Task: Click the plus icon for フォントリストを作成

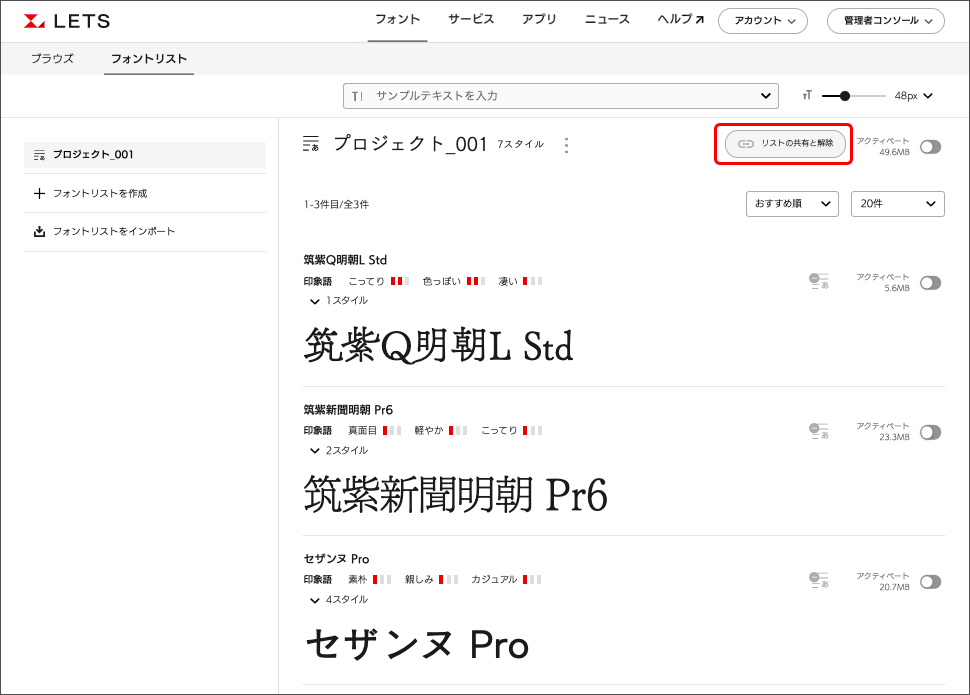Action: click(x=40, y=193)
